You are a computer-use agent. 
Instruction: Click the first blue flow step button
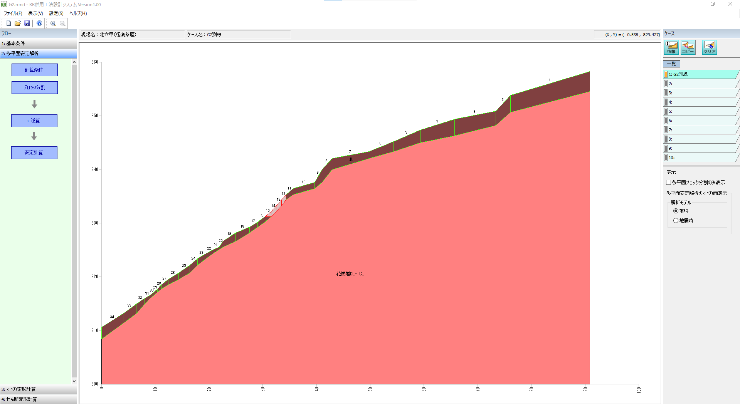[x=34, y=71]
